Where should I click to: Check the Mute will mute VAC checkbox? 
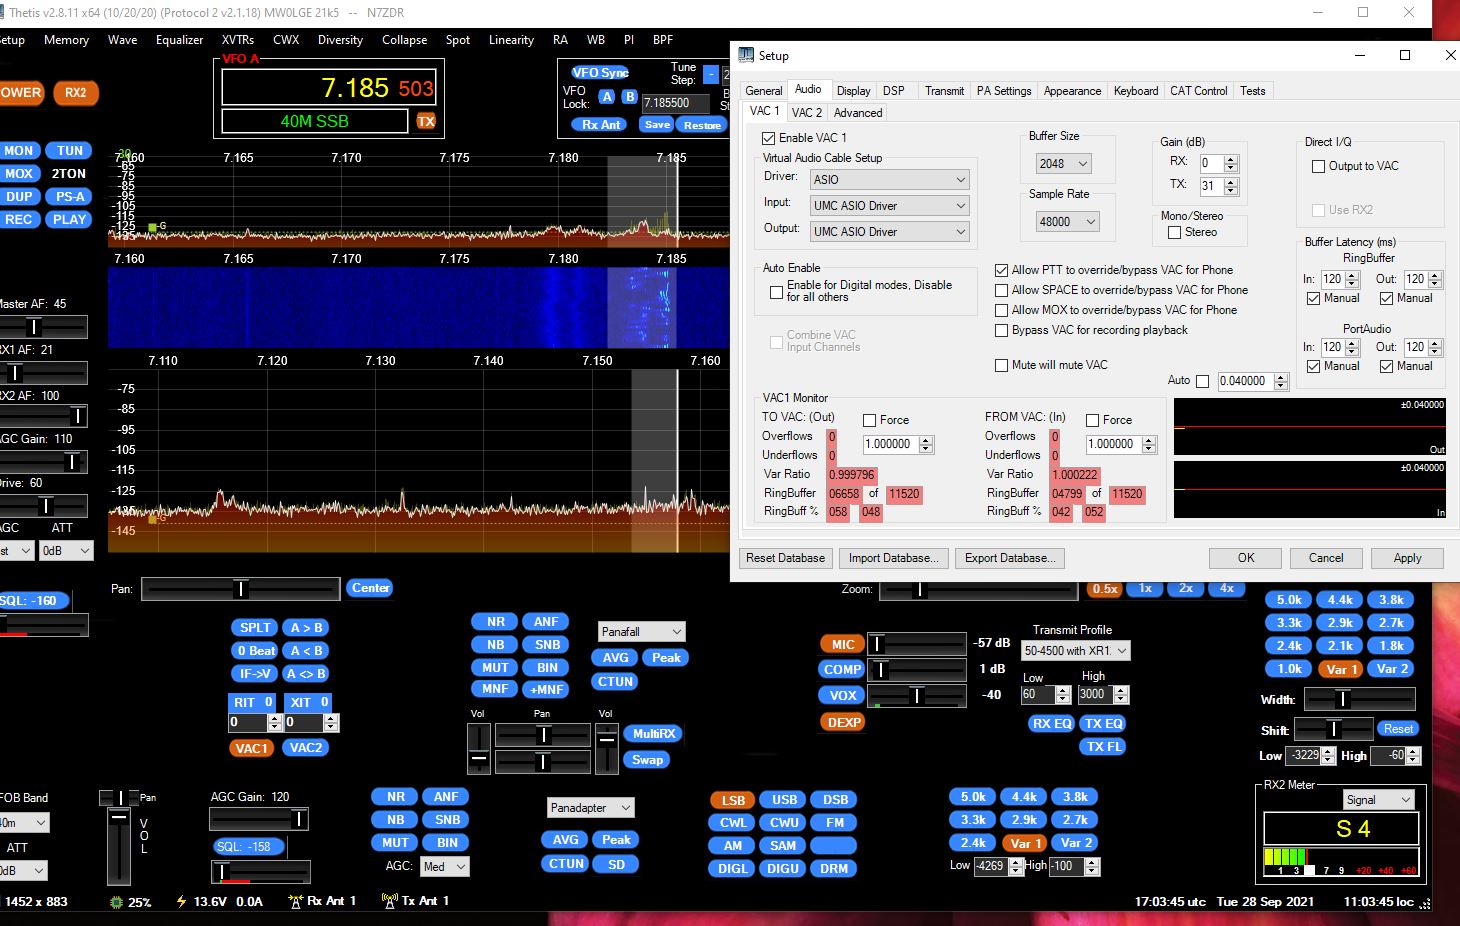pyautogui.click(x=1001, y=365)
